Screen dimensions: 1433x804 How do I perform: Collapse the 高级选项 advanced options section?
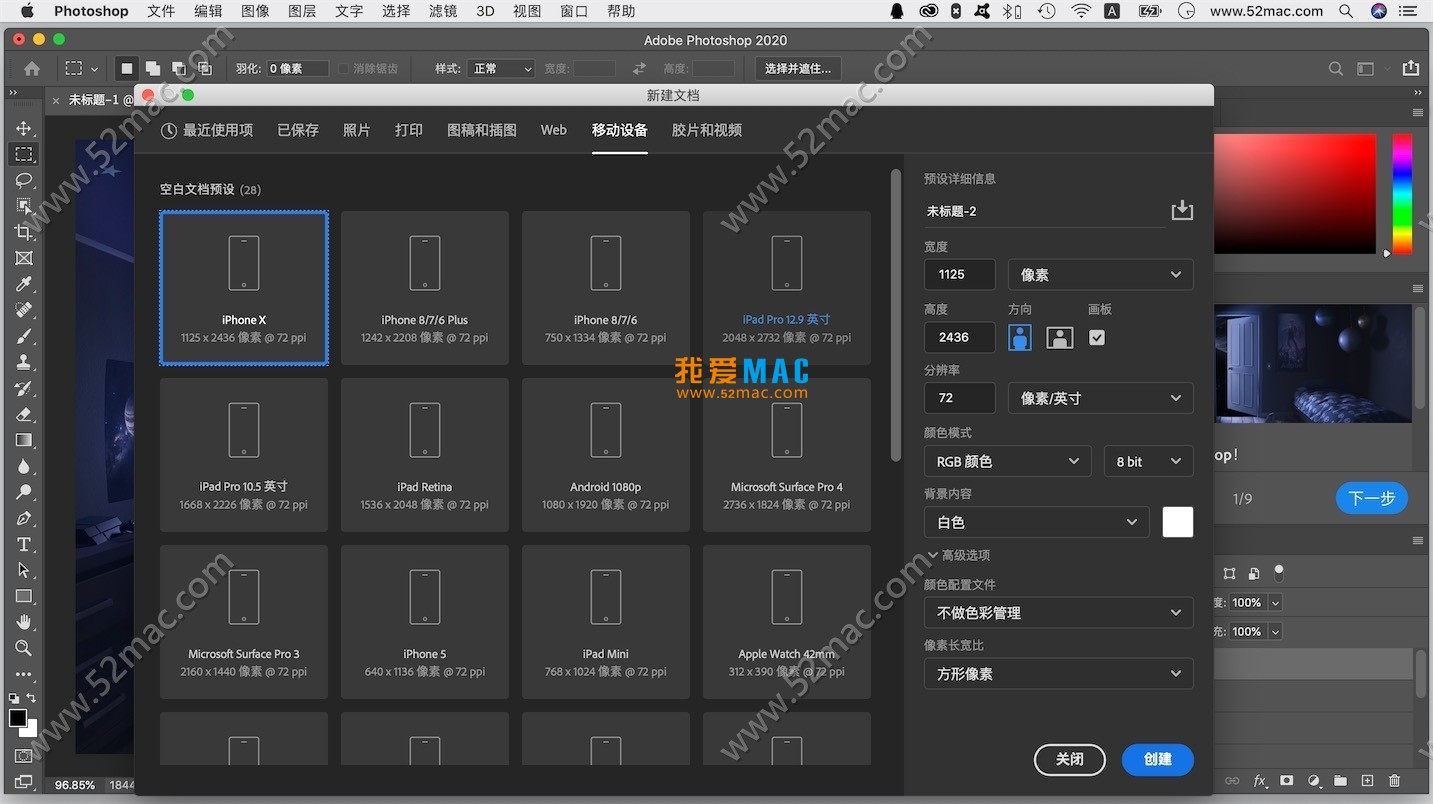pyautogui.click(x=959, y=555)
